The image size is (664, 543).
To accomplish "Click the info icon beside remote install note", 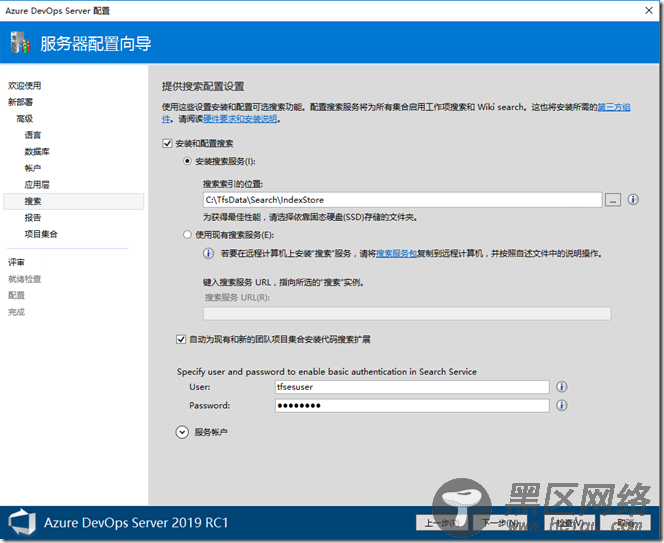I will [208, 253].
